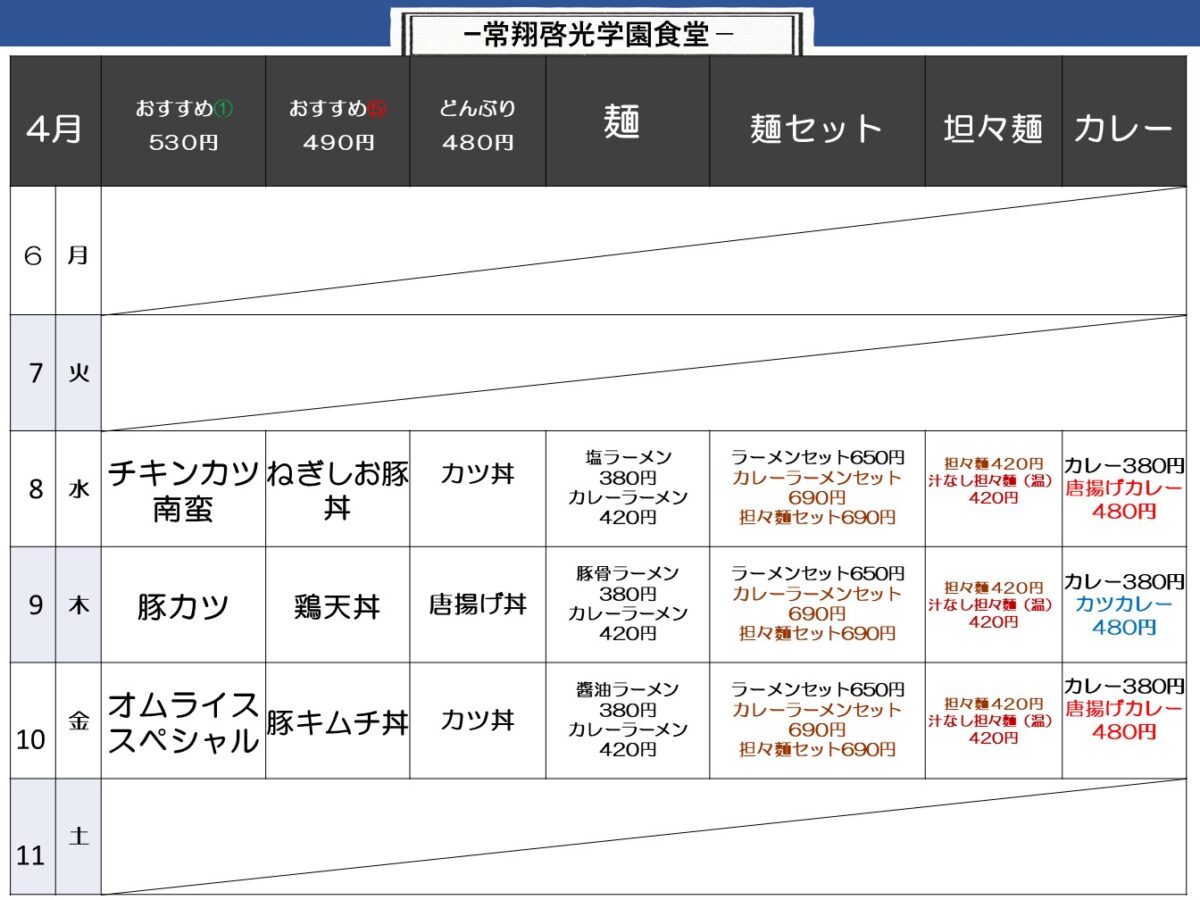Click the 4月 month header cell
The height and width of the screenshot is (900, 1200).
click(55, 130)
